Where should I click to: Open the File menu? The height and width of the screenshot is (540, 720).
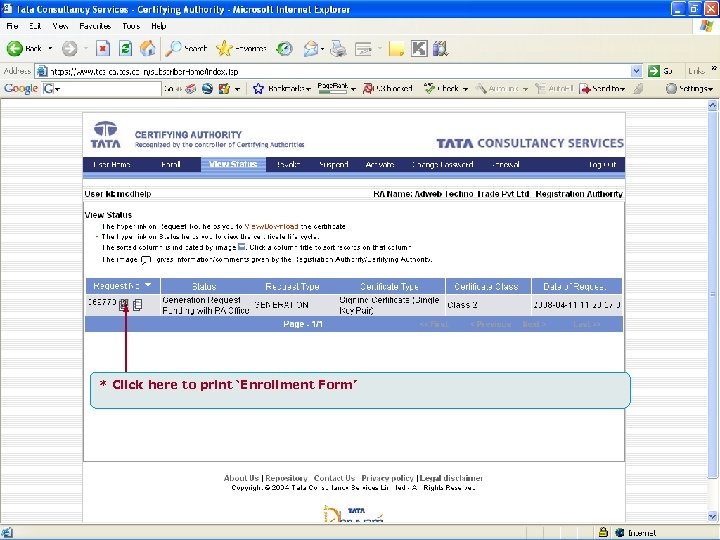coord(12,26)
